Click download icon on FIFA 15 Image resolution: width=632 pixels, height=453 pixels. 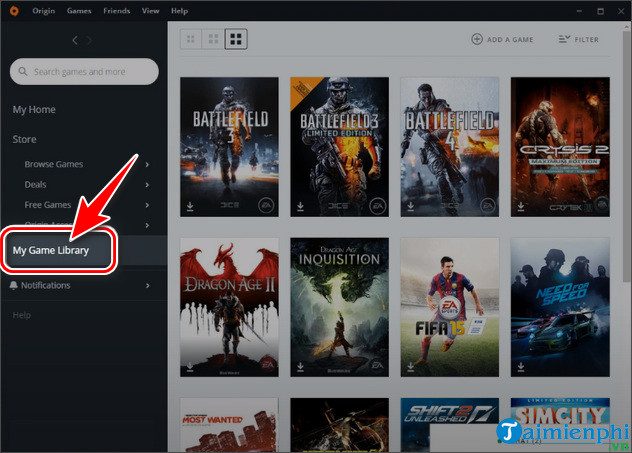(410, 367)
